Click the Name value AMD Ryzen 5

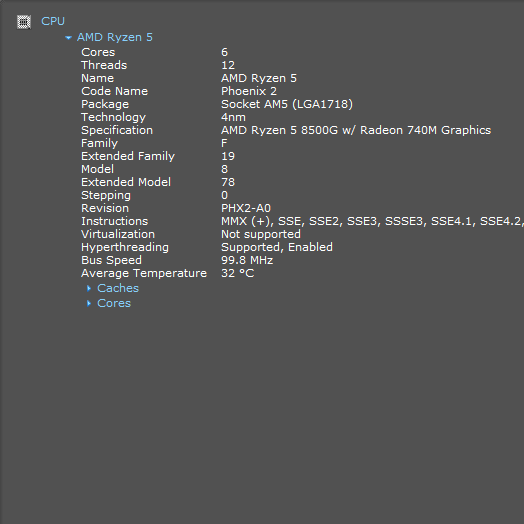click(259, 78)
